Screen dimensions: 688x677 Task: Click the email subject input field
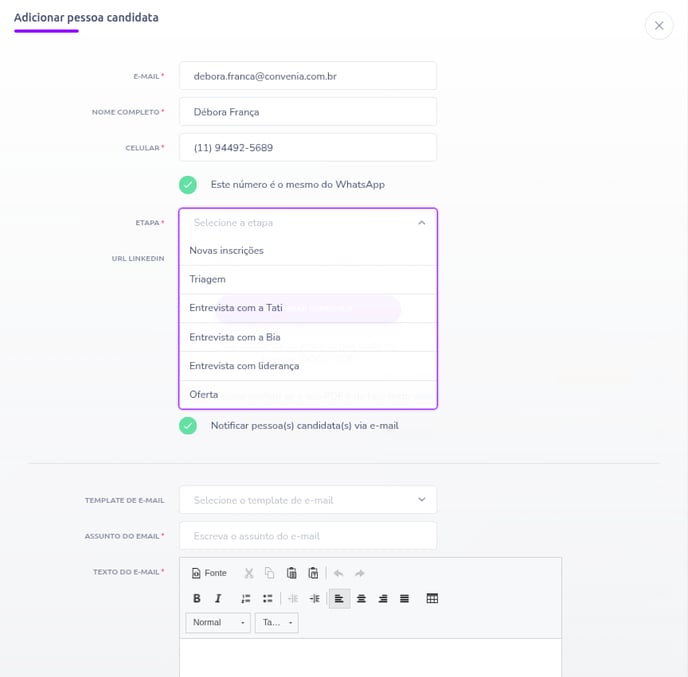[308, 536]
